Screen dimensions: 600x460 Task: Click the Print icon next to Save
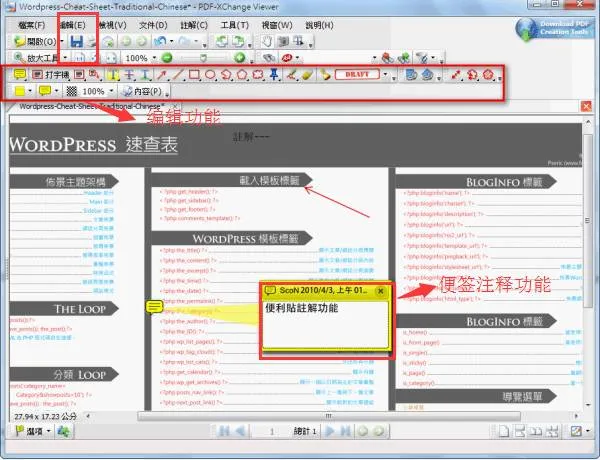(x=91, y=41)
